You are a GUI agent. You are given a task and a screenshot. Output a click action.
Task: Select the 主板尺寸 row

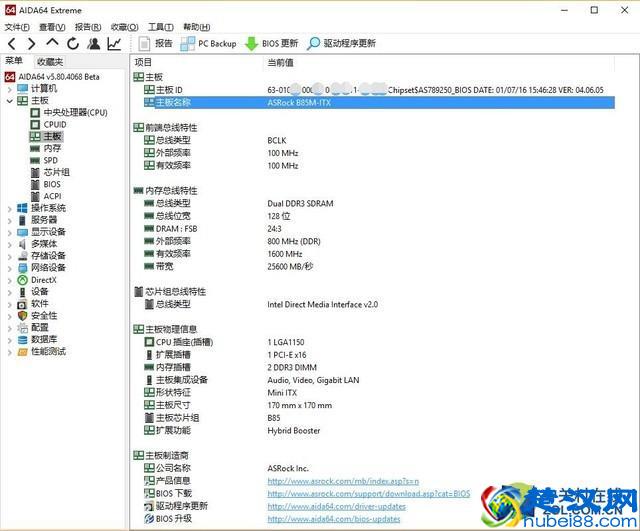(x=379, y=405)
